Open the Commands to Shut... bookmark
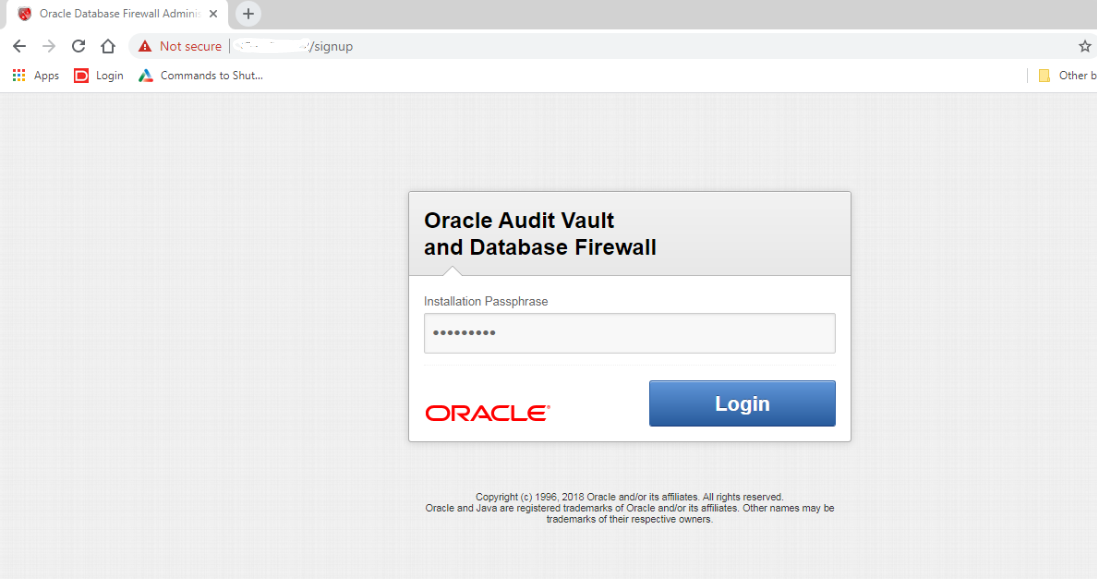Screen dimensions: 1097x579 pos(200,75)
